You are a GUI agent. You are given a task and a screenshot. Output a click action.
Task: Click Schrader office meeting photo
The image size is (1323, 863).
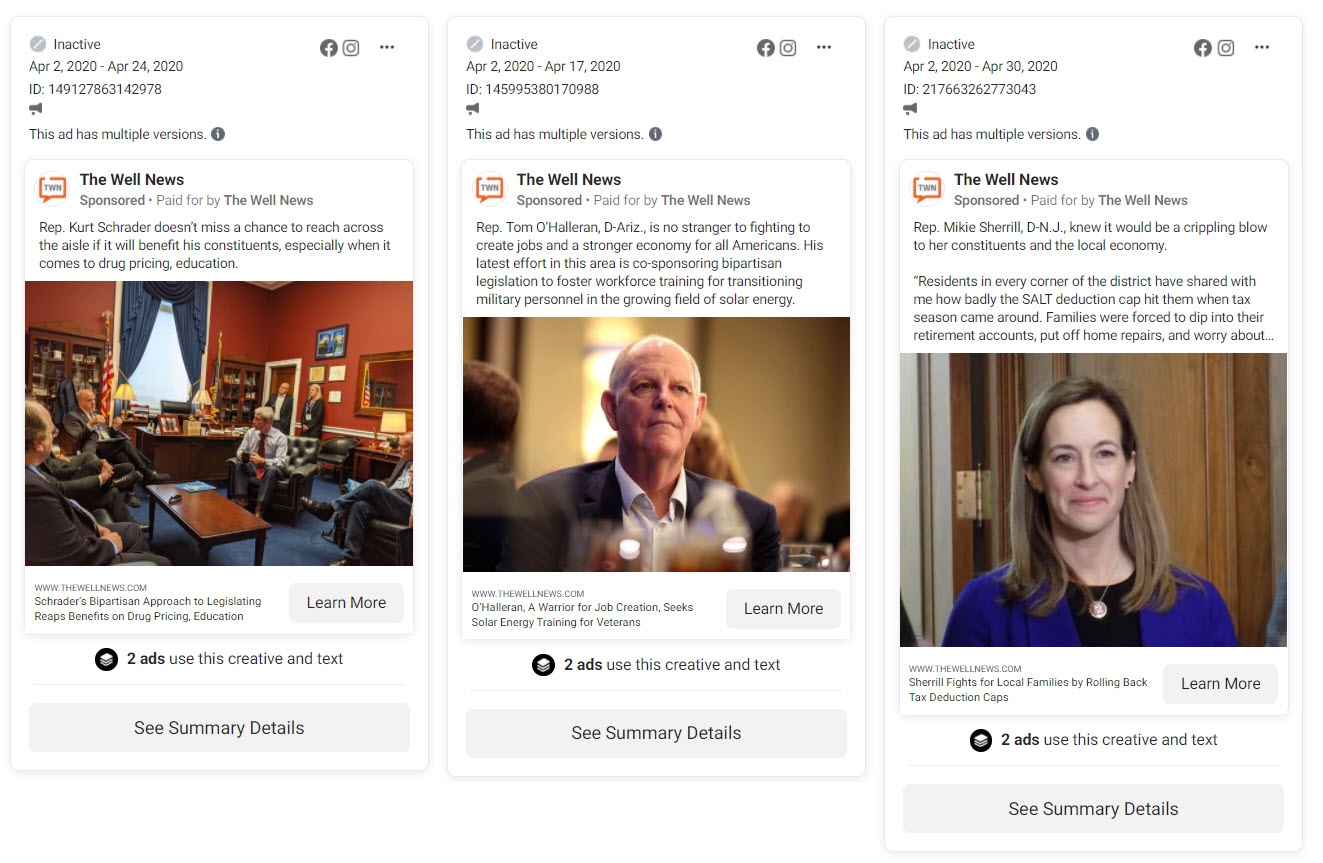(219, 424)
